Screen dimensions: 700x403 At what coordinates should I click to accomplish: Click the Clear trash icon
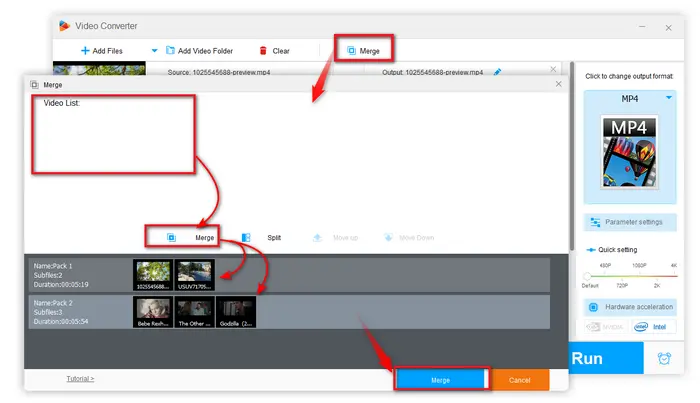[x=263, y=51]
